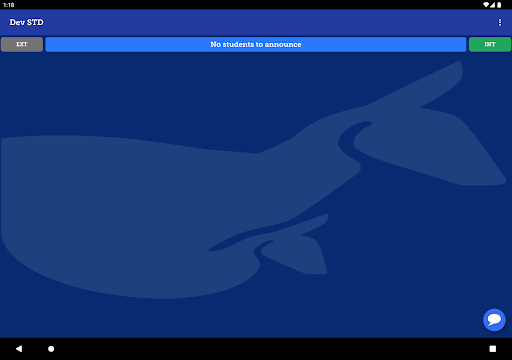Tap the Android back navigation button
This screenshot has width=512, height=360.
[x=19, y=349]
